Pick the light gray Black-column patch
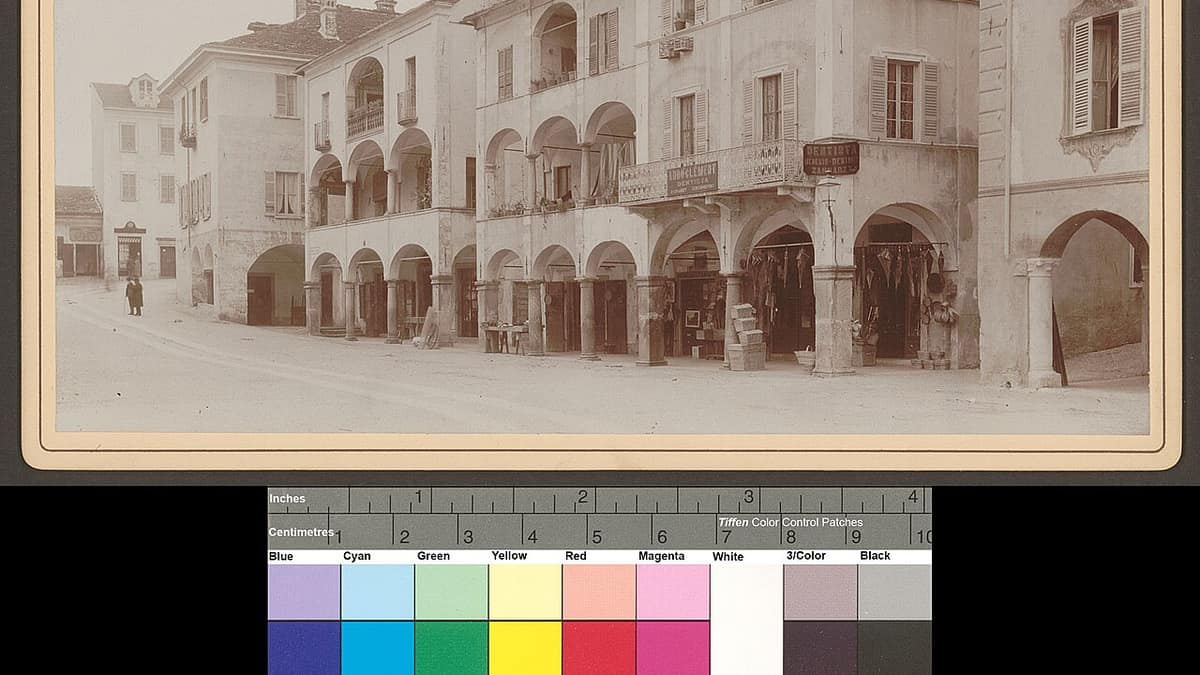 895,592
